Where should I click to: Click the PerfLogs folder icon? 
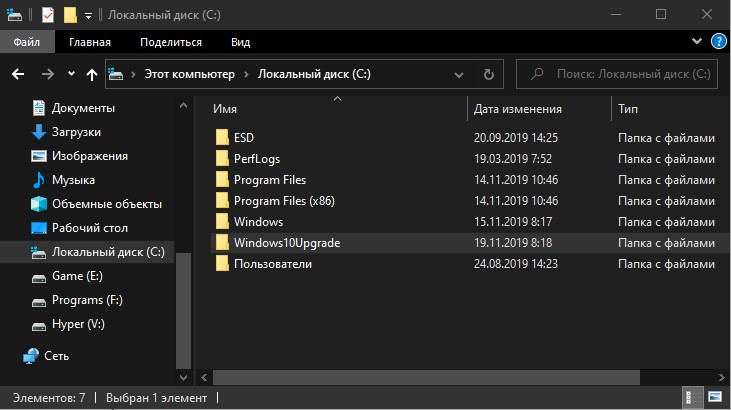[222, 159]
